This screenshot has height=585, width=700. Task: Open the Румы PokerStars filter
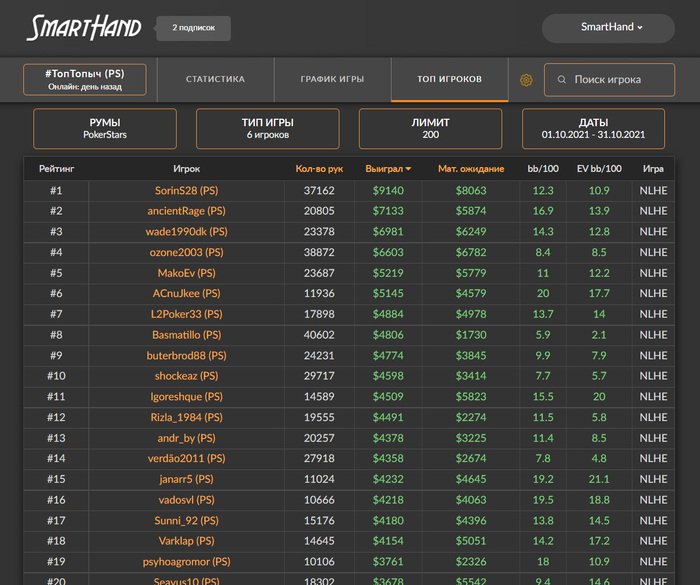(105, 129)
